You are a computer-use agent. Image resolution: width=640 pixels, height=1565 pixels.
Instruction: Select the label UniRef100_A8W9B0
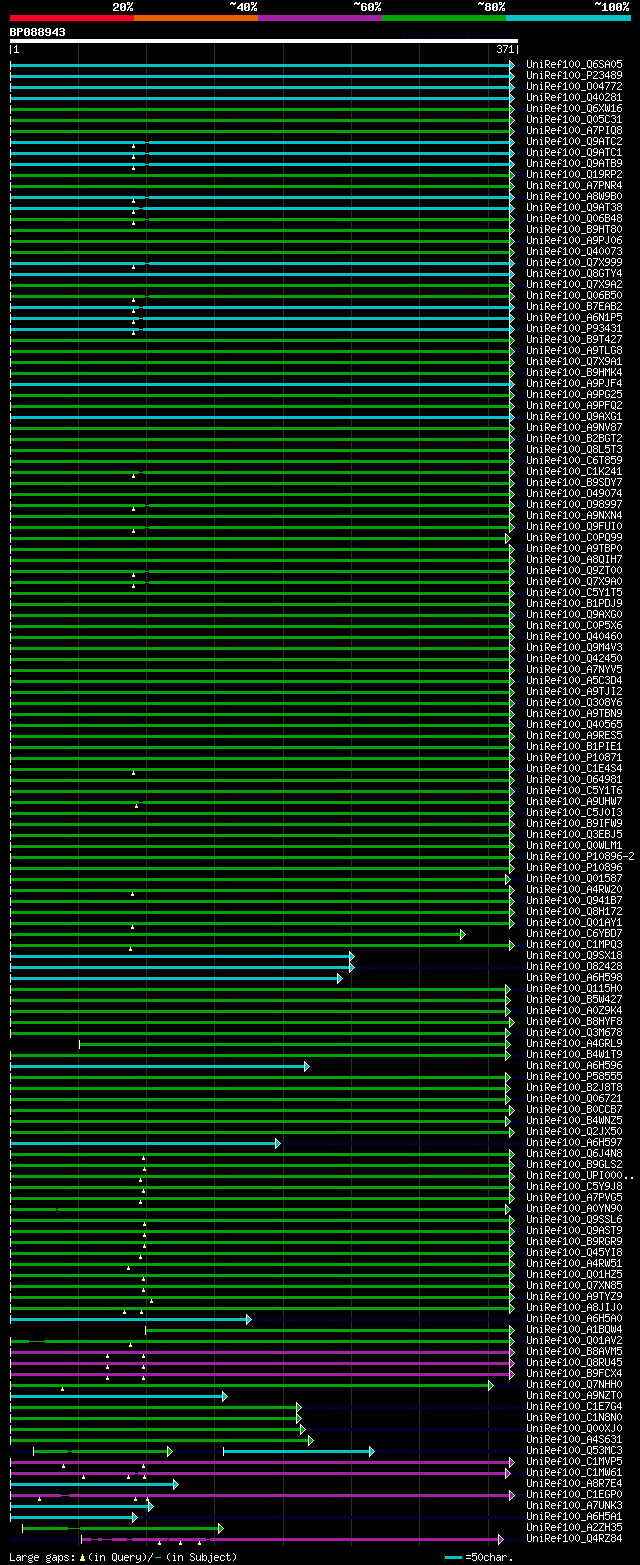[573, 196]
